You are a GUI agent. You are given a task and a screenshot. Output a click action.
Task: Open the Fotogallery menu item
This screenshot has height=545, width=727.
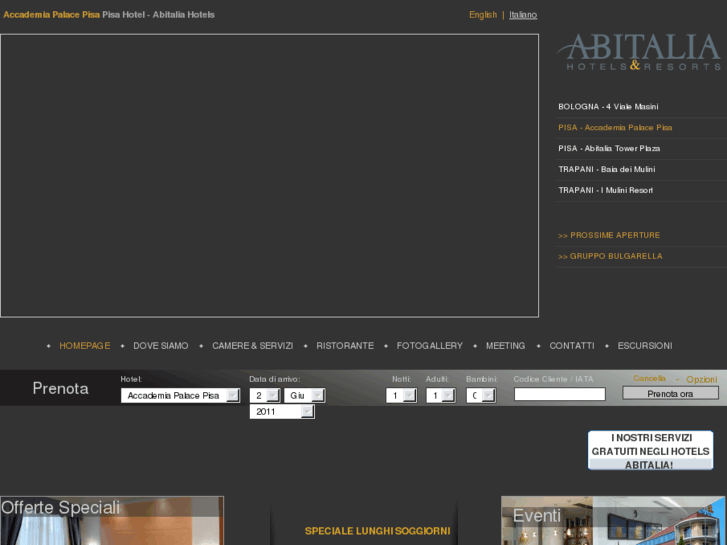[x=430, y=346]
